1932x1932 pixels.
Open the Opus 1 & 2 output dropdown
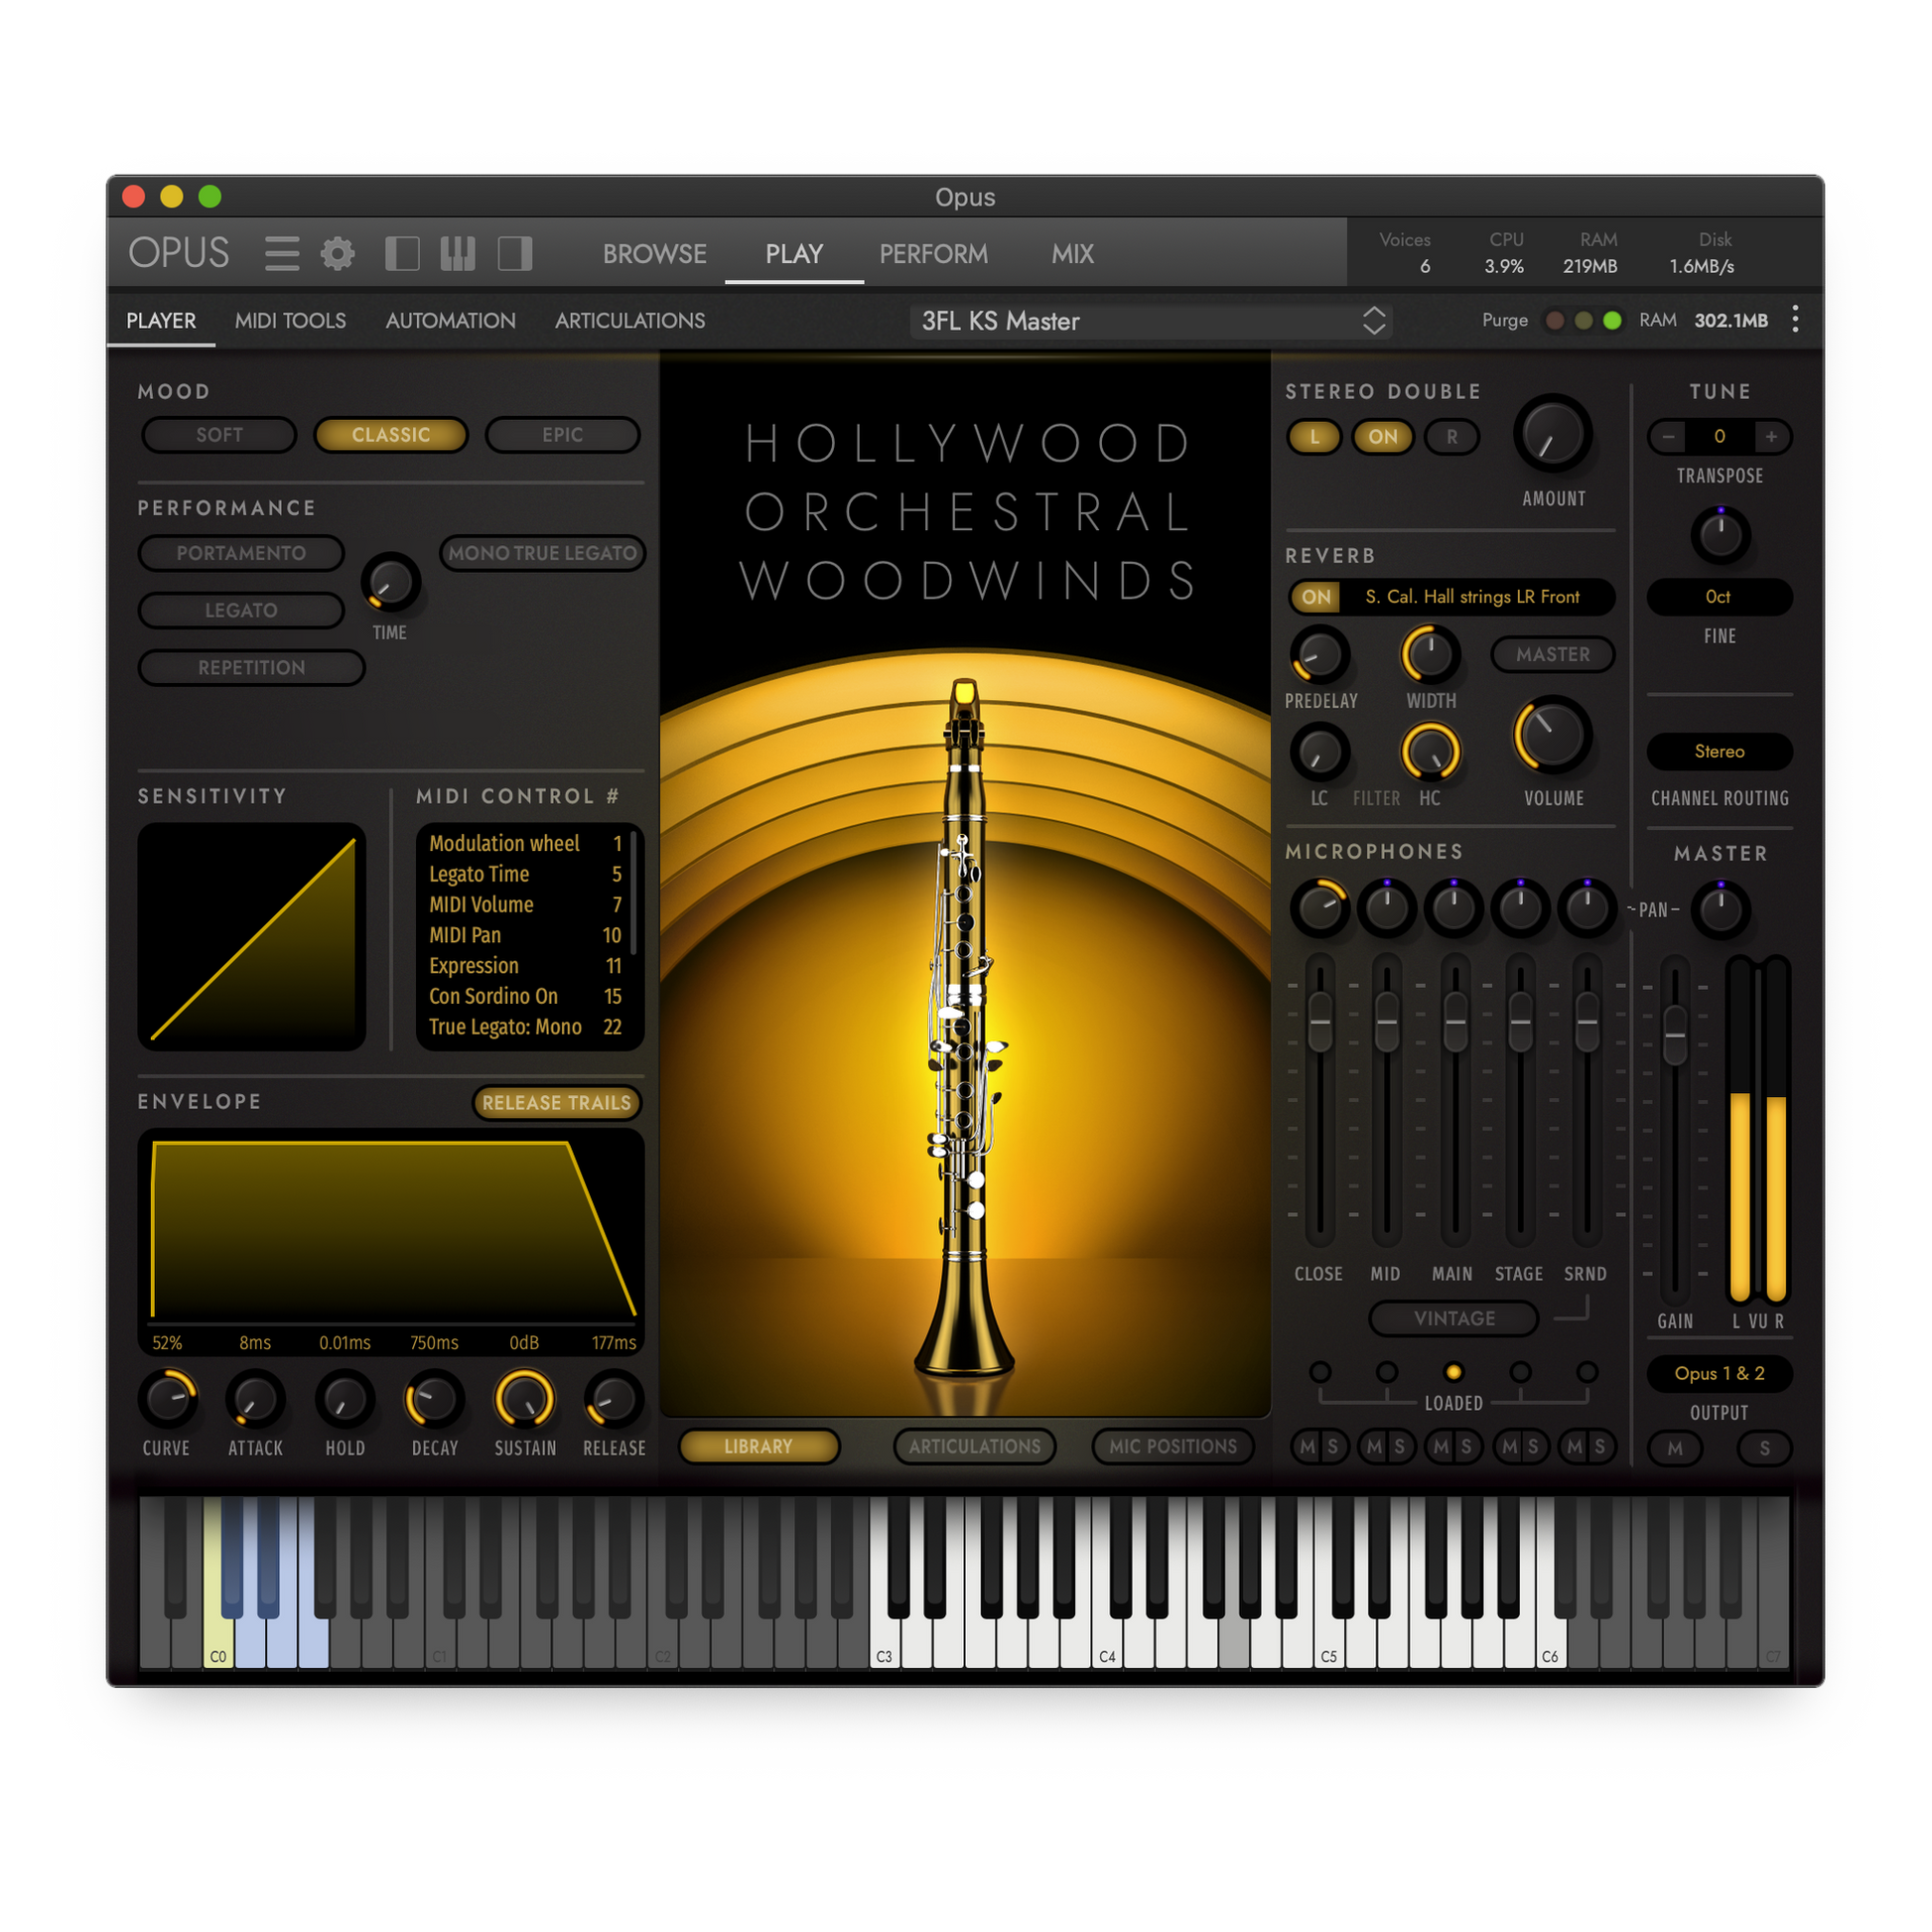(x=1719, y=1373)
